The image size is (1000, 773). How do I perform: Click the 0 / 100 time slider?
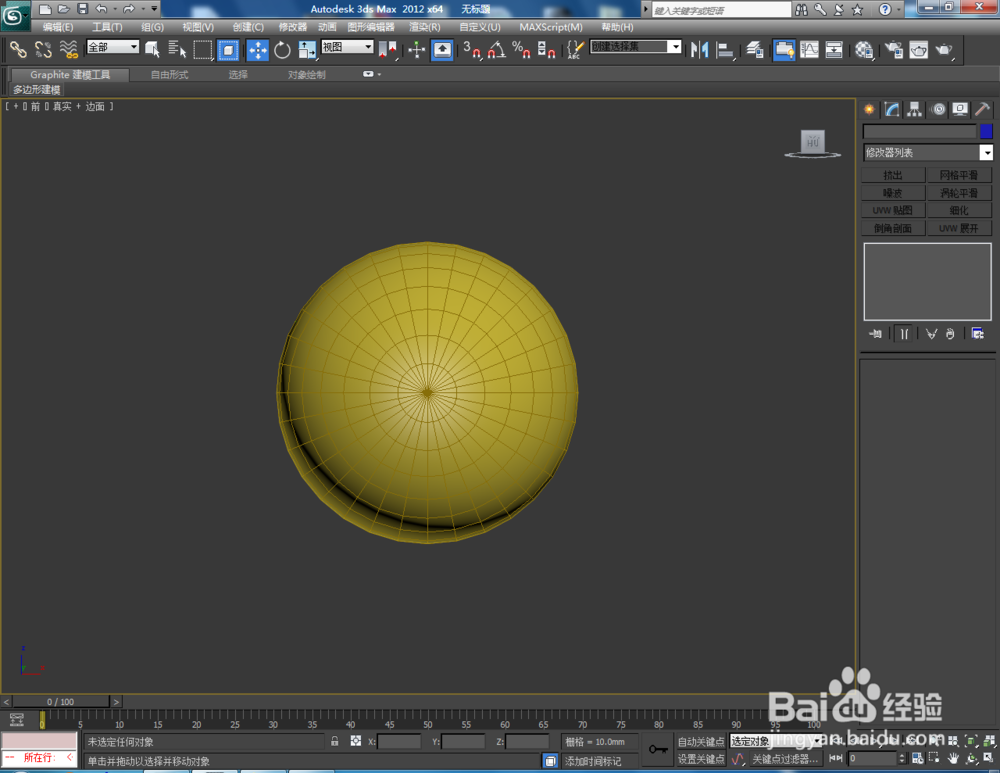[x=61, y=702]
